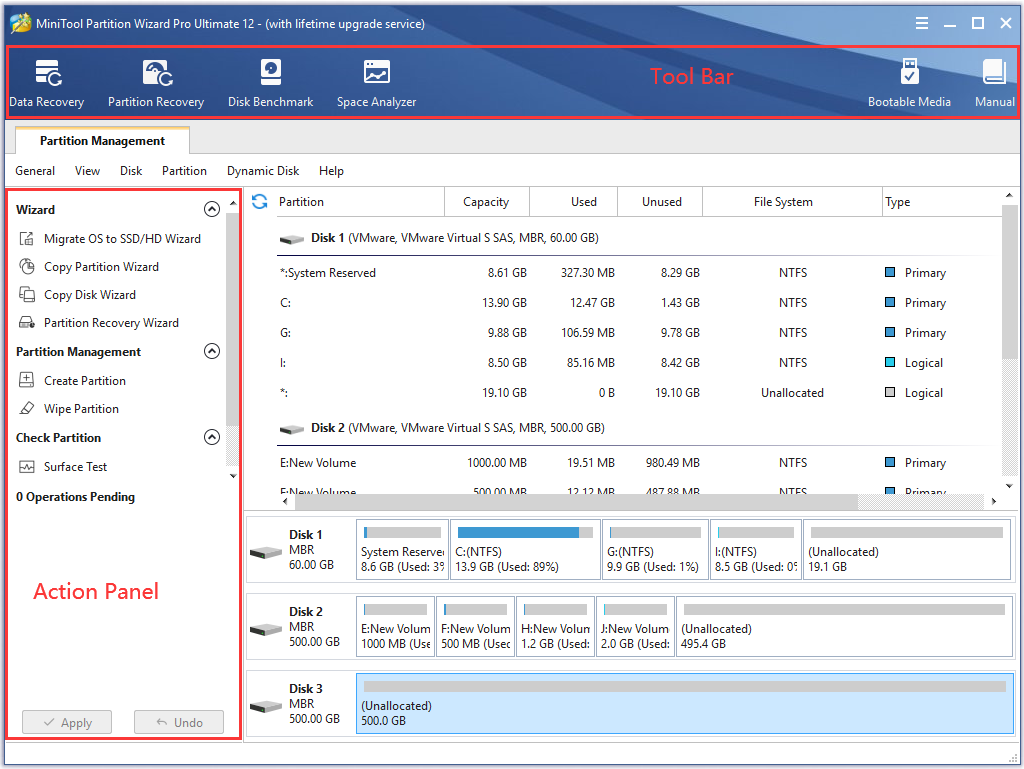Open the Dynamic Disk menu

[x=263, y=171]
